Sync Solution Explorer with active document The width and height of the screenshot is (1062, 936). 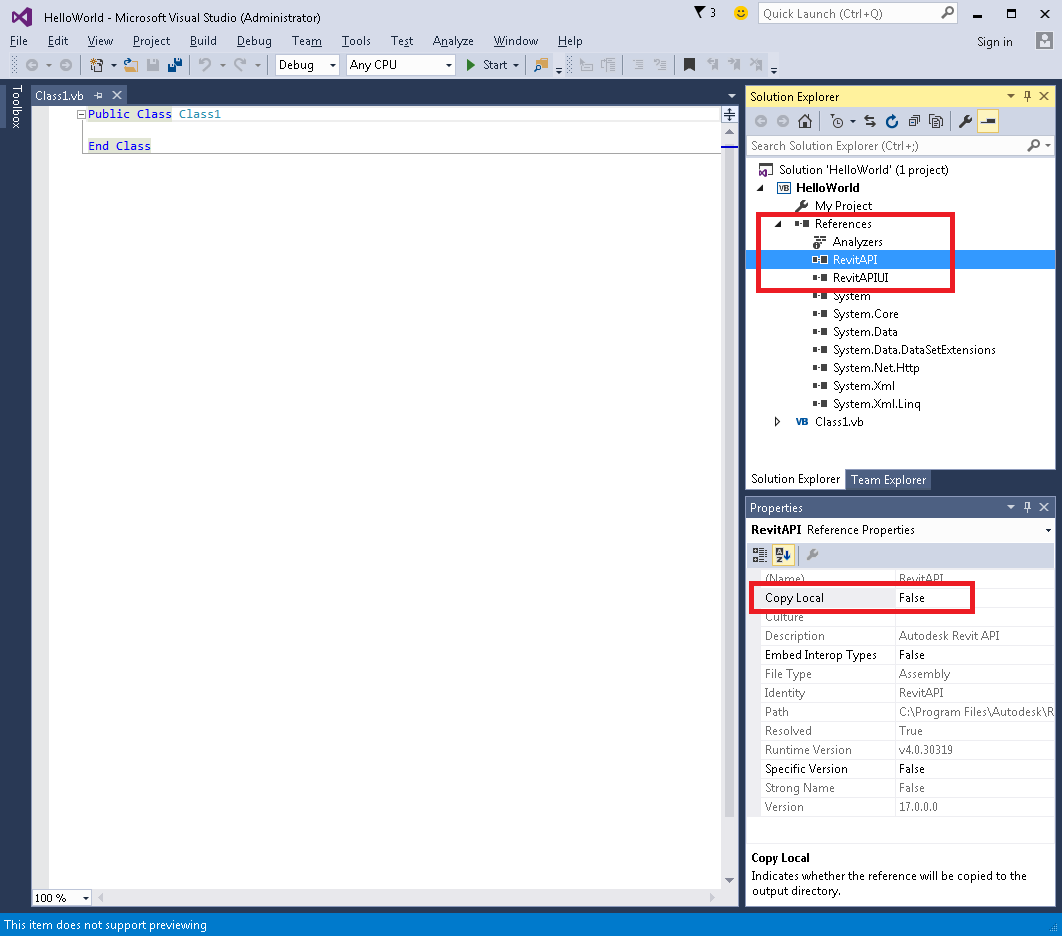pos(869,120)
